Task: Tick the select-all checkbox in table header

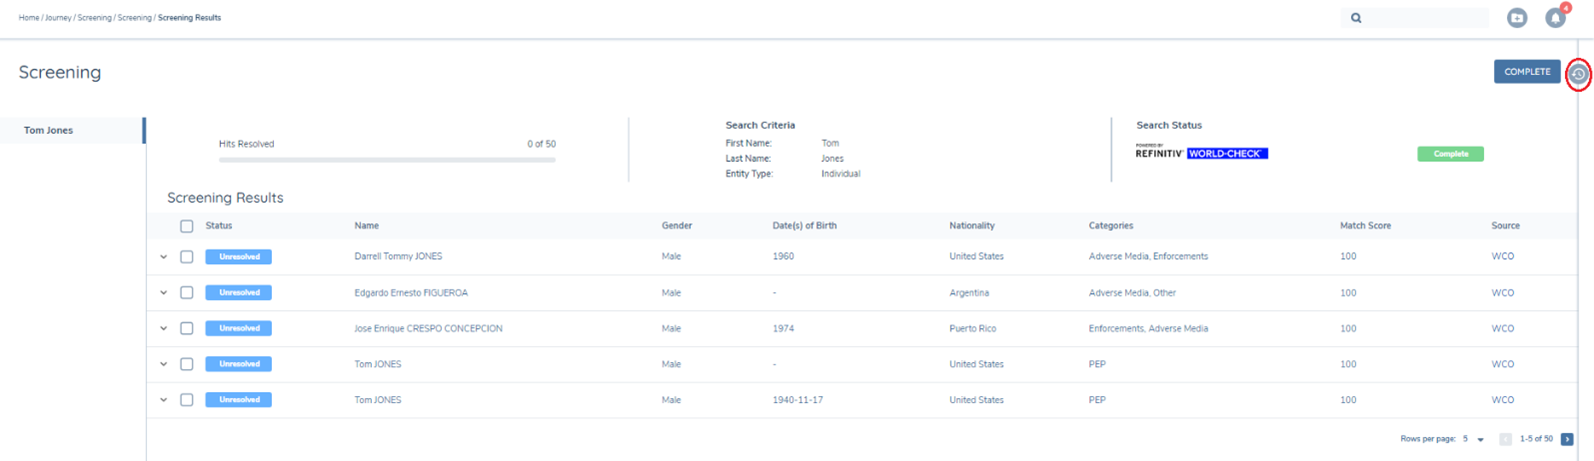Action: point(187,226)
